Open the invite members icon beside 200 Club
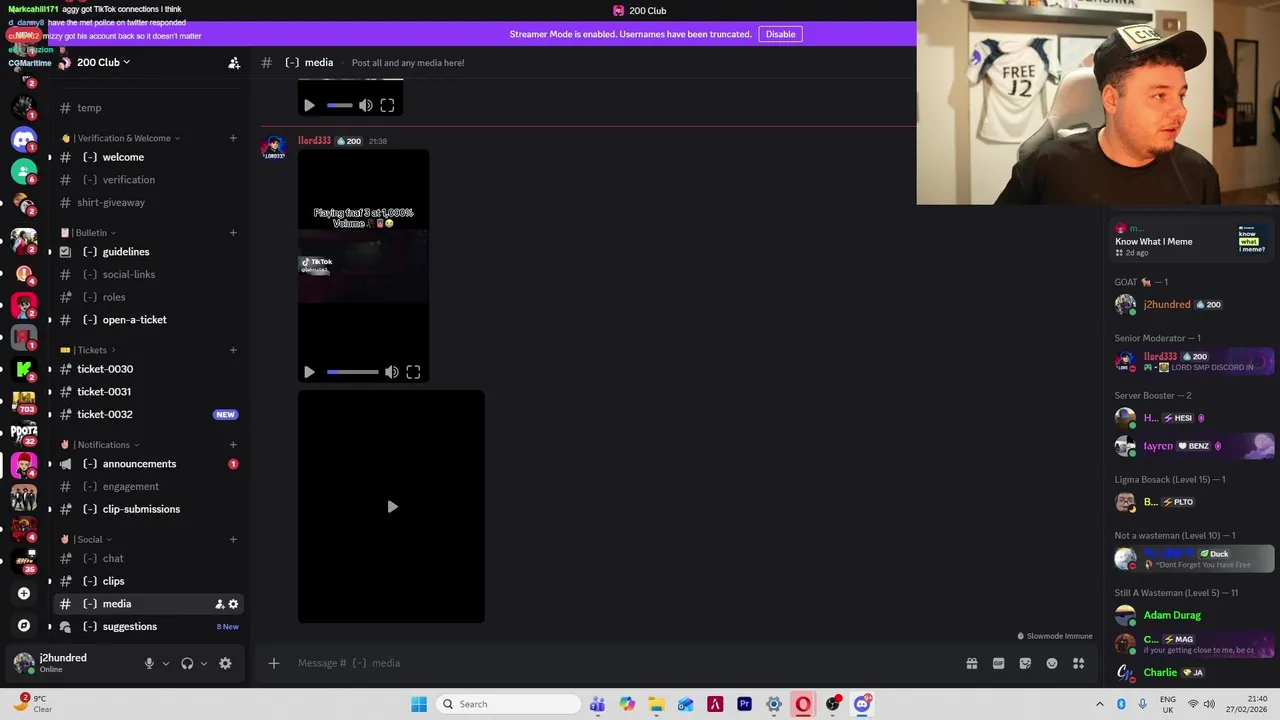1280x720 pixels. click(x=234, y=63)
